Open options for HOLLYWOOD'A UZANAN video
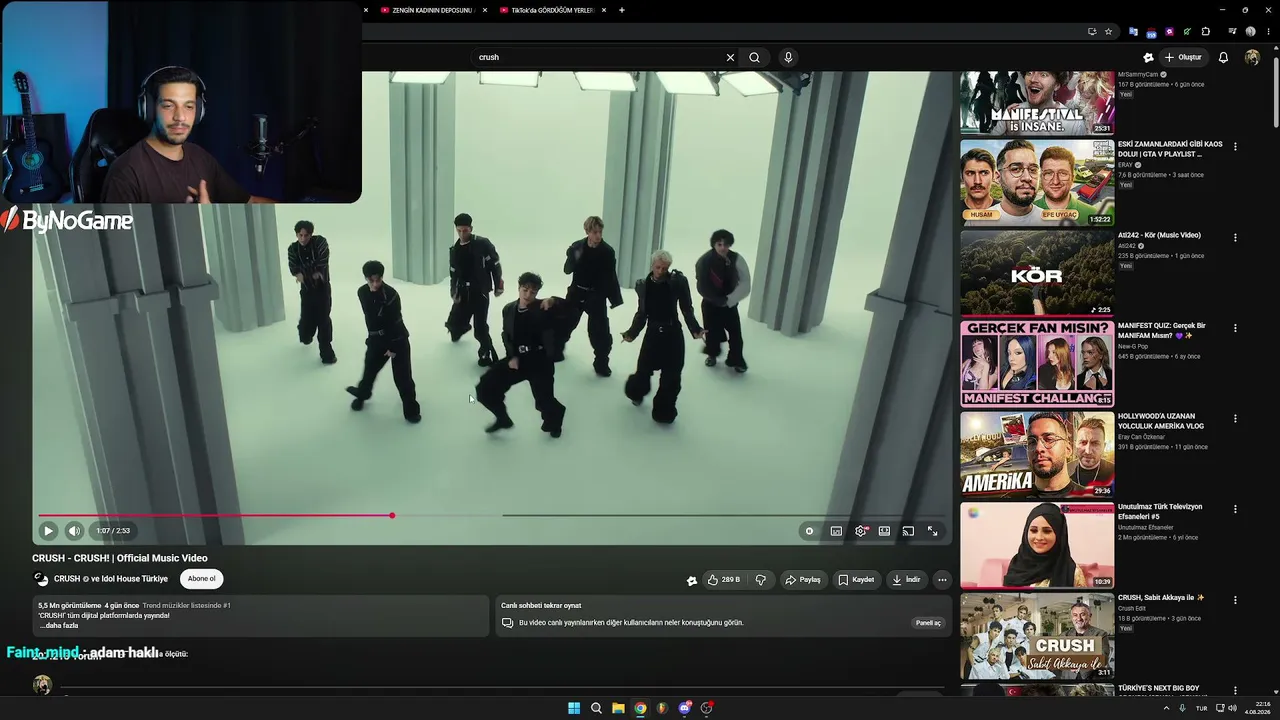This screenshot has width=1280, height=720. pyautogui.click(x=1235, y=419)
